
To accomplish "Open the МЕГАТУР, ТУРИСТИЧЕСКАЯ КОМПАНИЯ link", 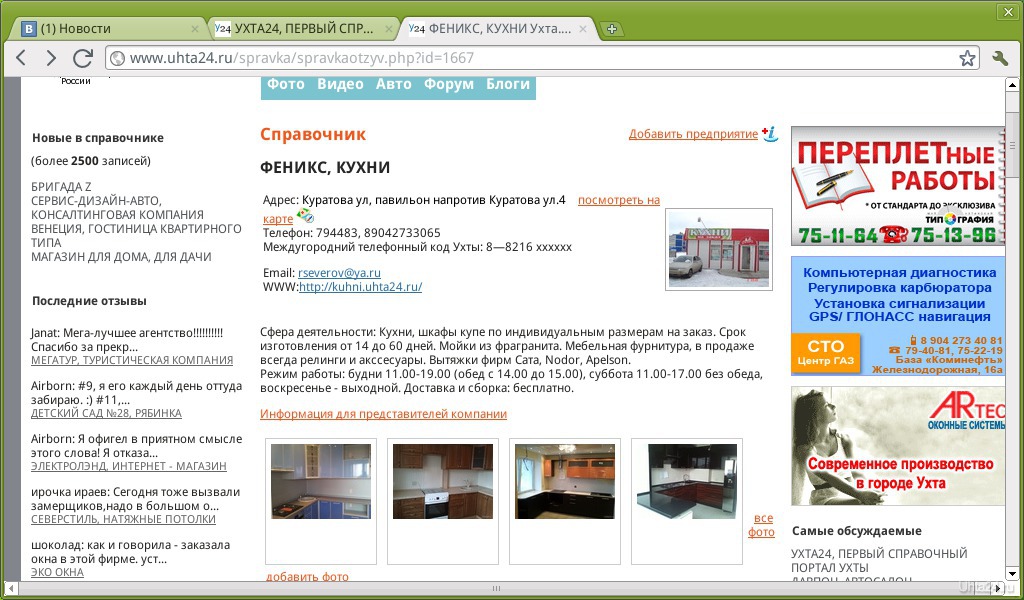I will point(132,360).
